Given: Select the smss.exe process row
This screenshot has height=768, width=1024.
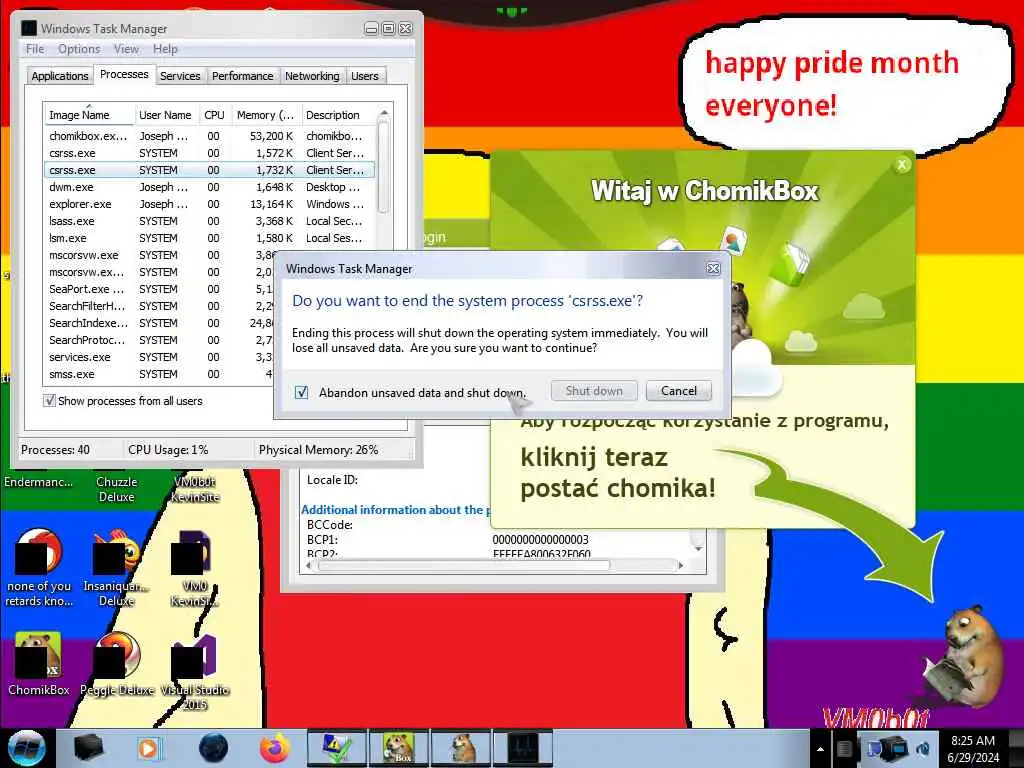Looking at the screenshot, I should coord(159,374).
